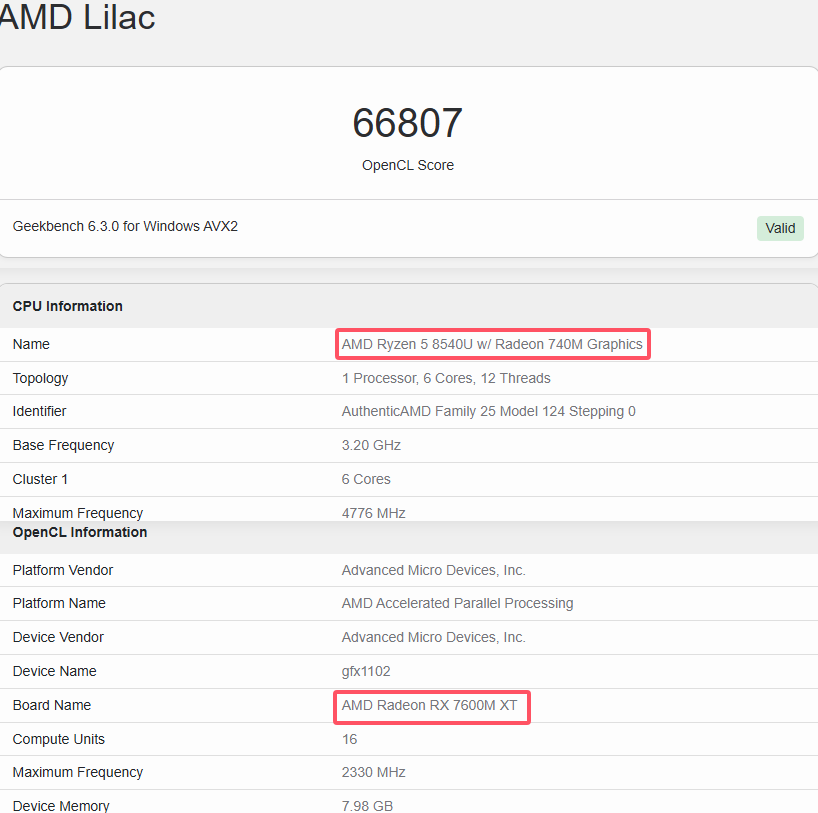The height and width of the screenshot is (813, 818).
Task: Click the AuthenticAMD Family 25 identifier value
Action: click(488, 411)
